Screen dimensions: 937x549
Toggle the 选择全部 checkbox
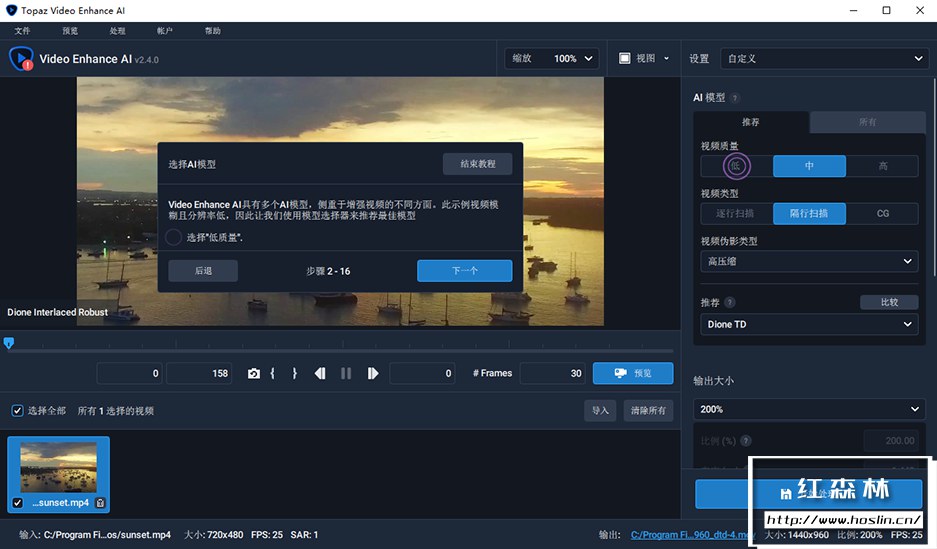pyautogui.click(x=17, y=410)
